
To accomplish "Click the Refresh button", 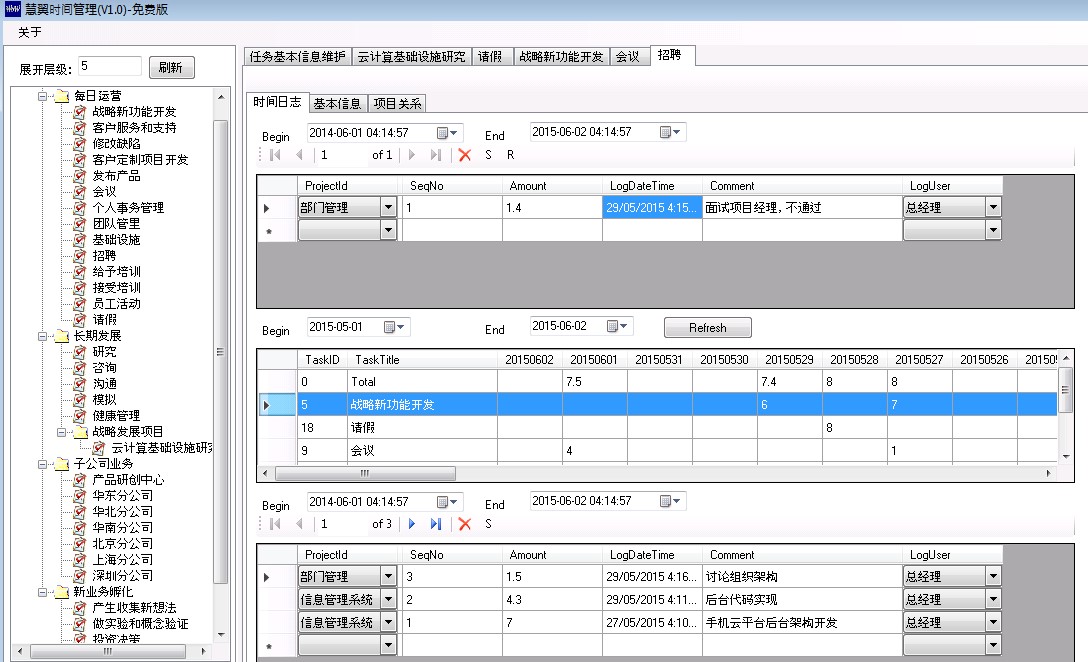I will click(707, 328).
